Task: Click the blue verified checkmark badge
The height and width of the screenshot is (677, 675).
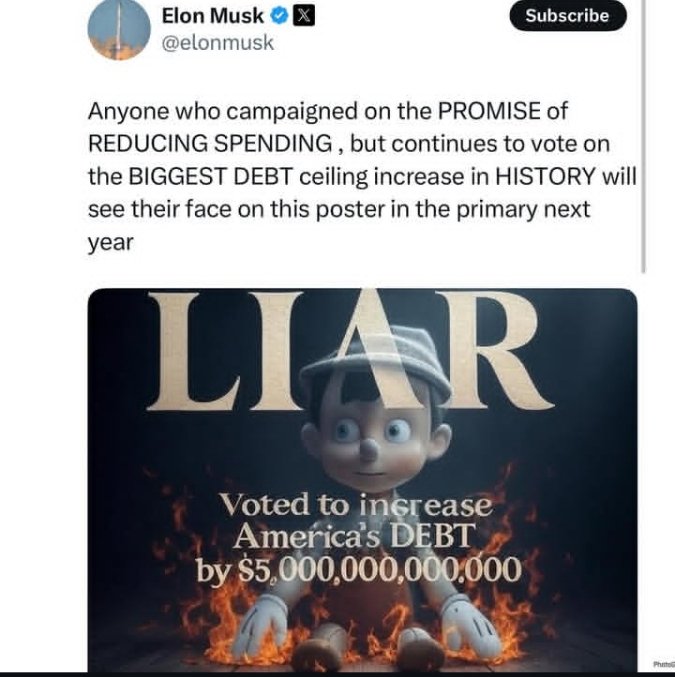Action: (275, 16)
